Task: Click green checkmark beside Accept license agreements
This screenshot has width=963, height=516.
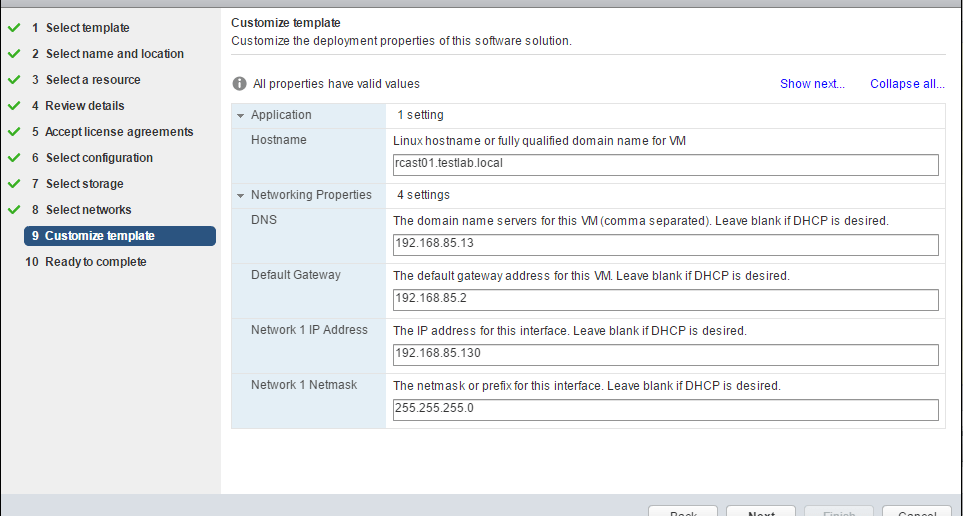Action: click(14, 132)
